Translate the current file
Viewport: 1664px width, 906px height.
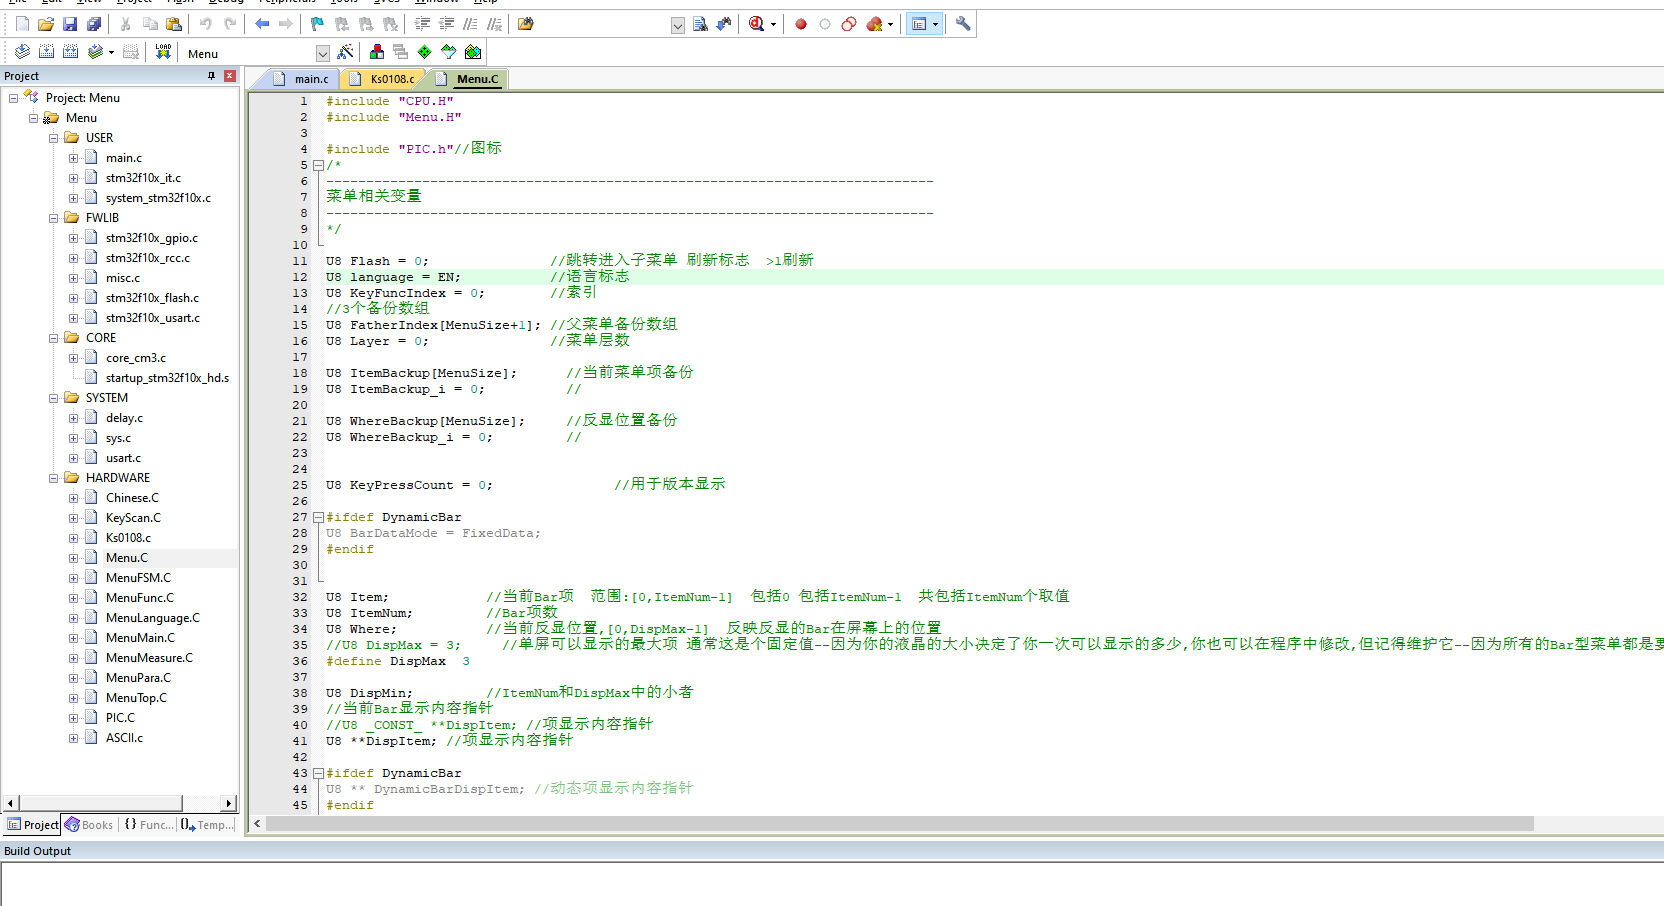click(x=22, y=52)
